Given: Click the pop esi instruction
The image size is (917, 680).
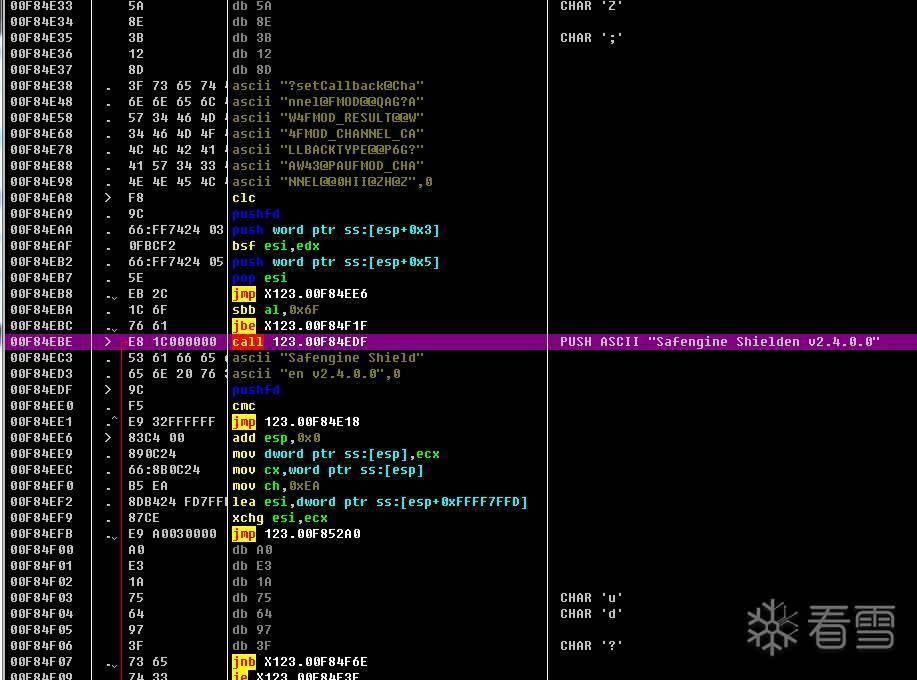Looking at the screenshot, I should (x=260, y=278).
